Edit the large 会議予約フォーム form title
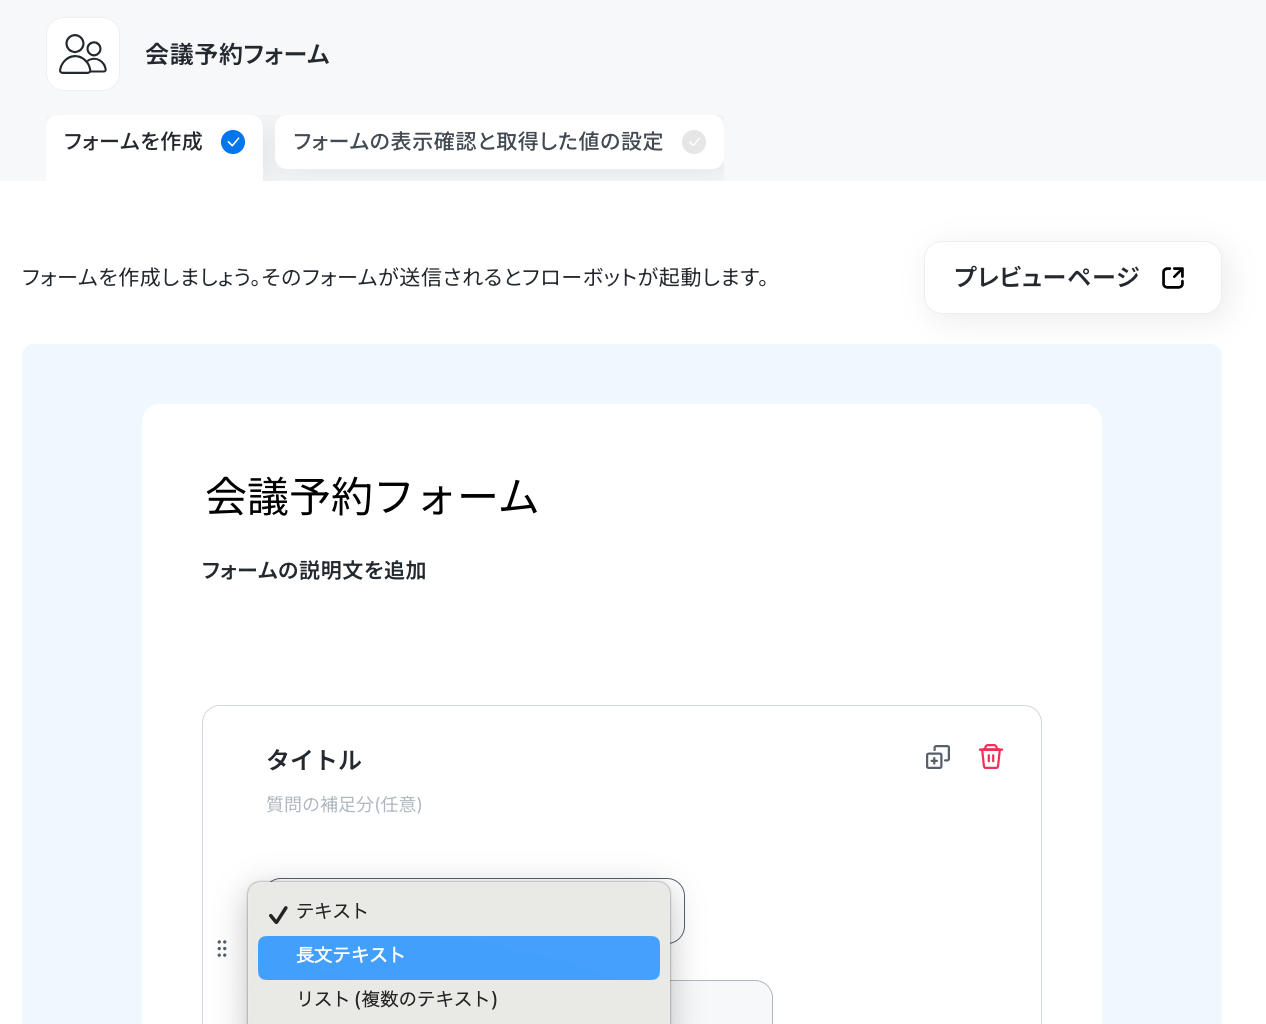This screenshot has height=1024, width=1266. pyautogui.click(x=372, y=497)
